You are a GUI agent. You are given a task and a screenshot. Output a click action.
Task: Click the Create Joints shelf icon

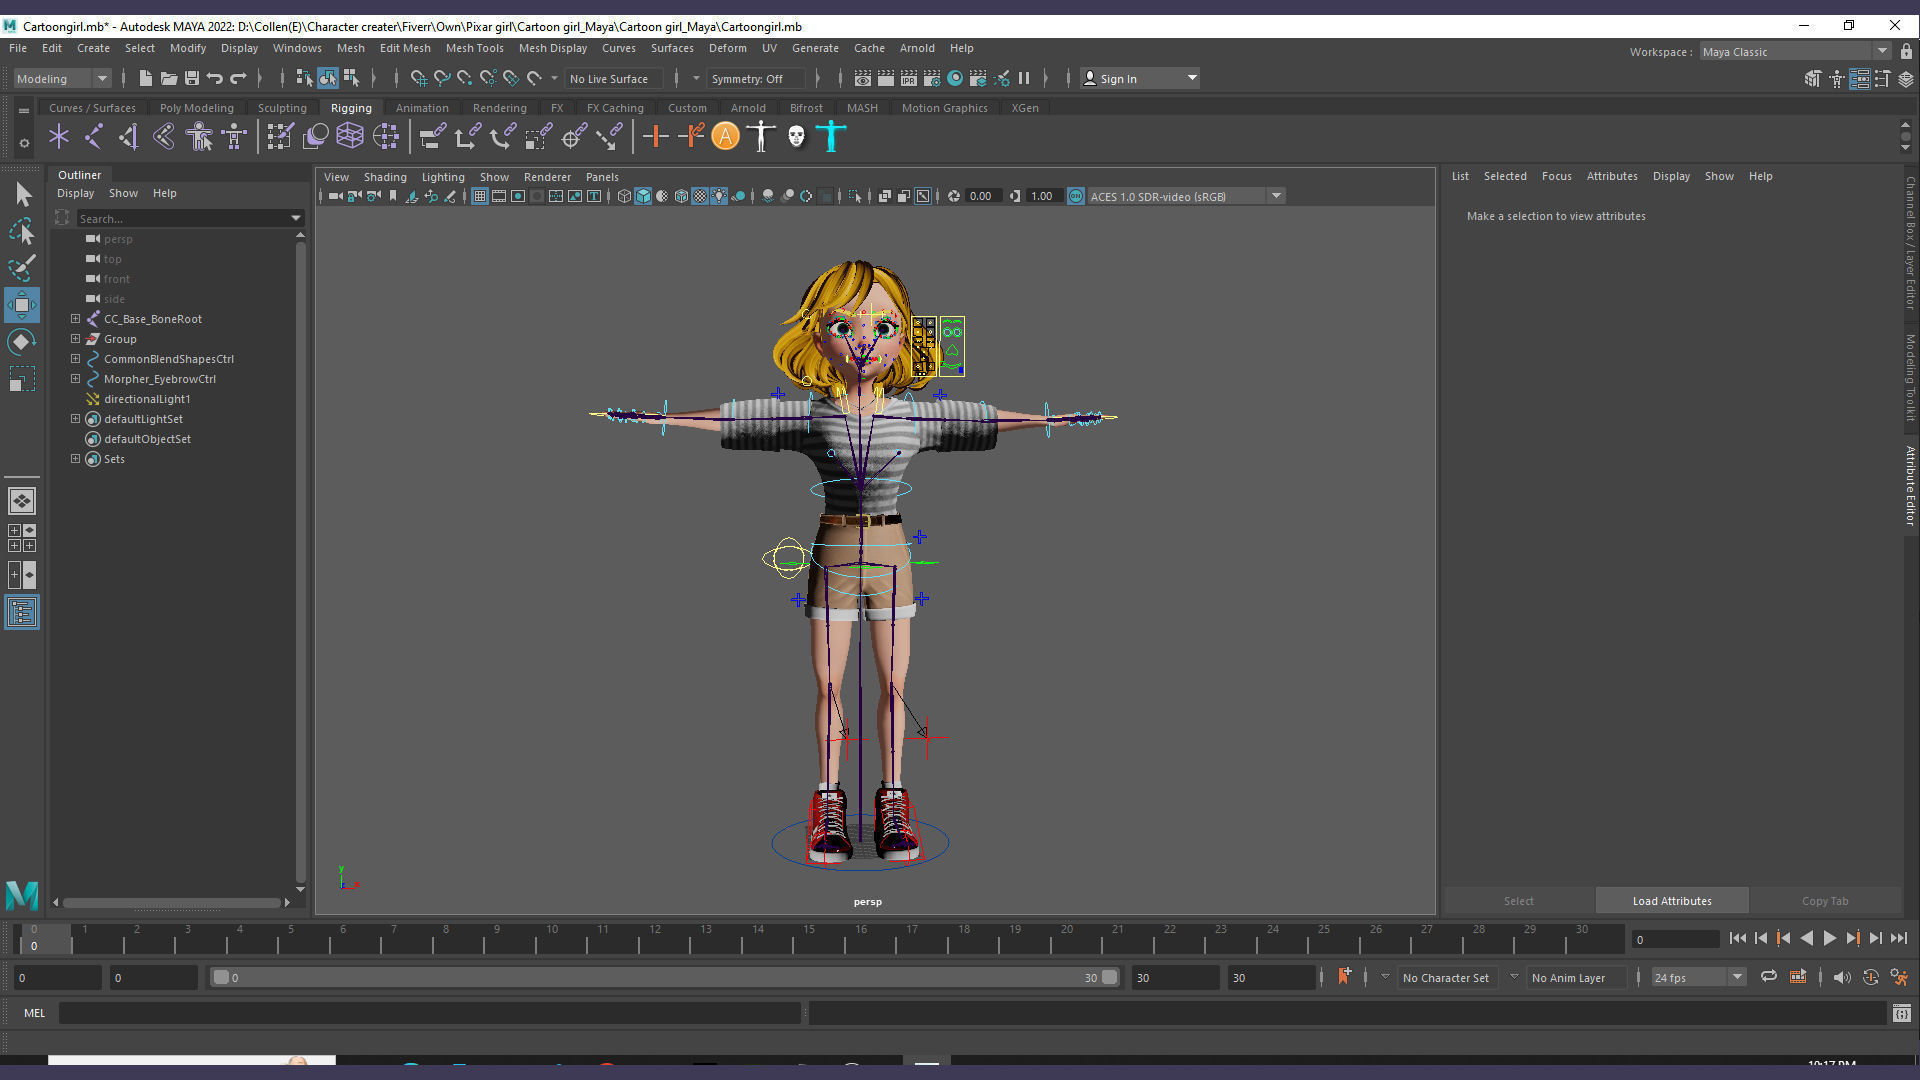click(93, 136)
